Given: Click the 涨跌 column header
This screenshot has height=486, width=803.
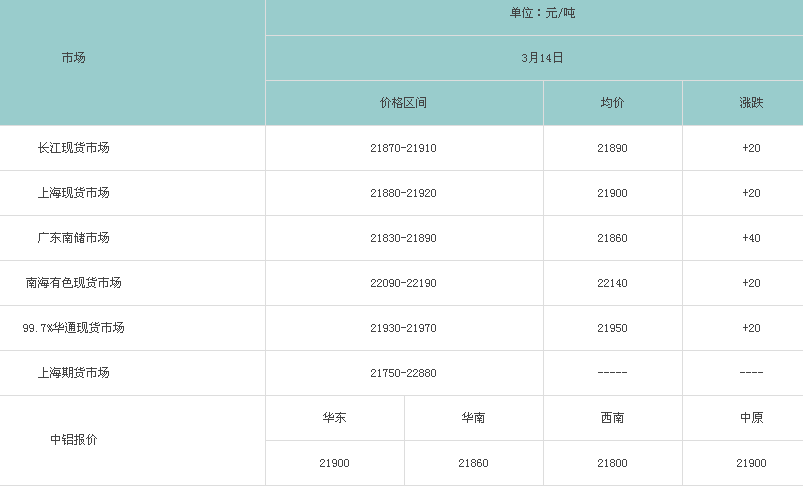Looking at the screenshot, I should click(751, 103).
